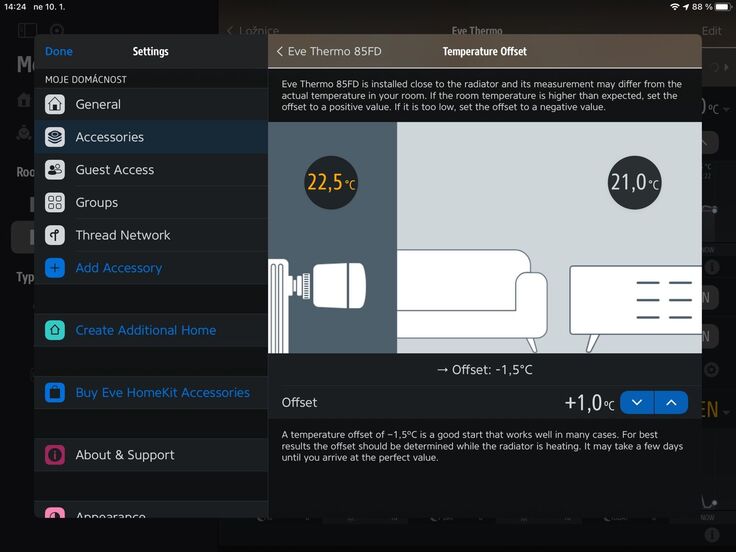736x552 pixels.
Task: Tap the Add Accessory plus icon
Action: point(55,268)
